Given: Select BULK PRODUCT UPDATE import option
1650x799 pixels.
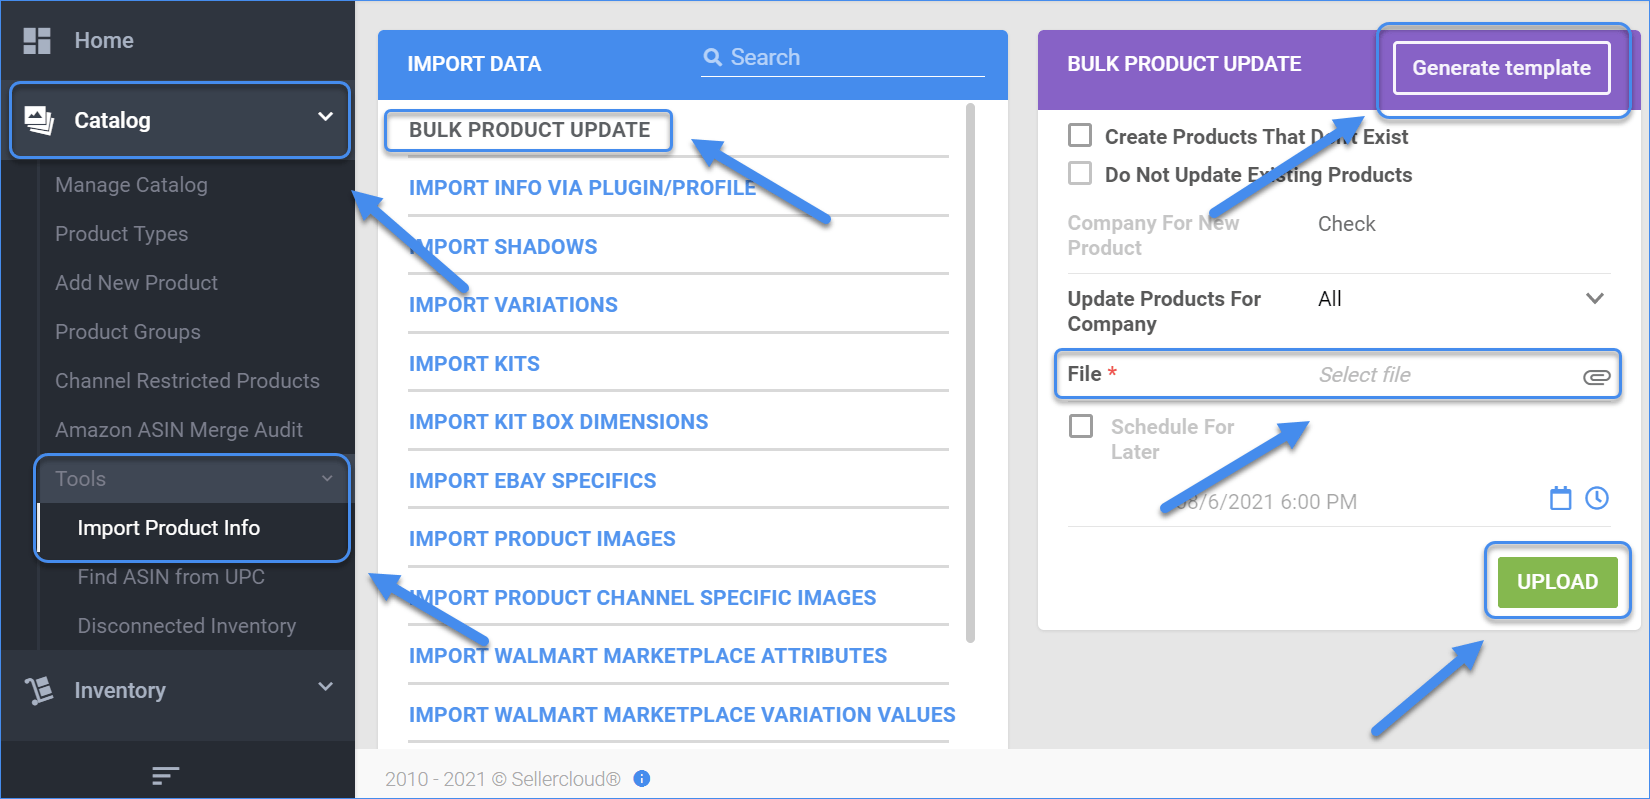Looking at the screenshot, I should tap(529, 130).
